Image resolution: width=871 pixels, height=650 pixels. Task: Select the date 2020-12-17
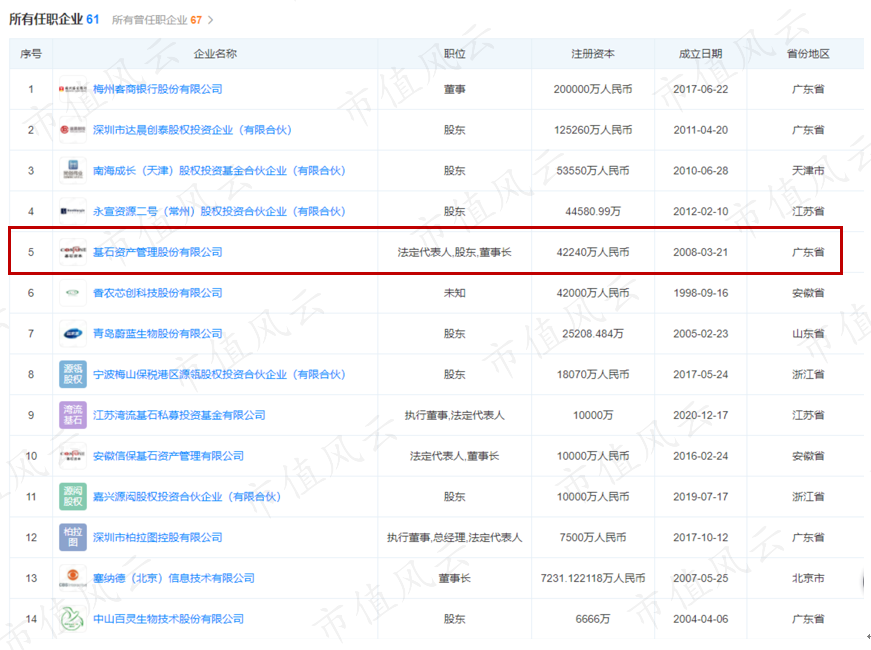pos(700,415)
